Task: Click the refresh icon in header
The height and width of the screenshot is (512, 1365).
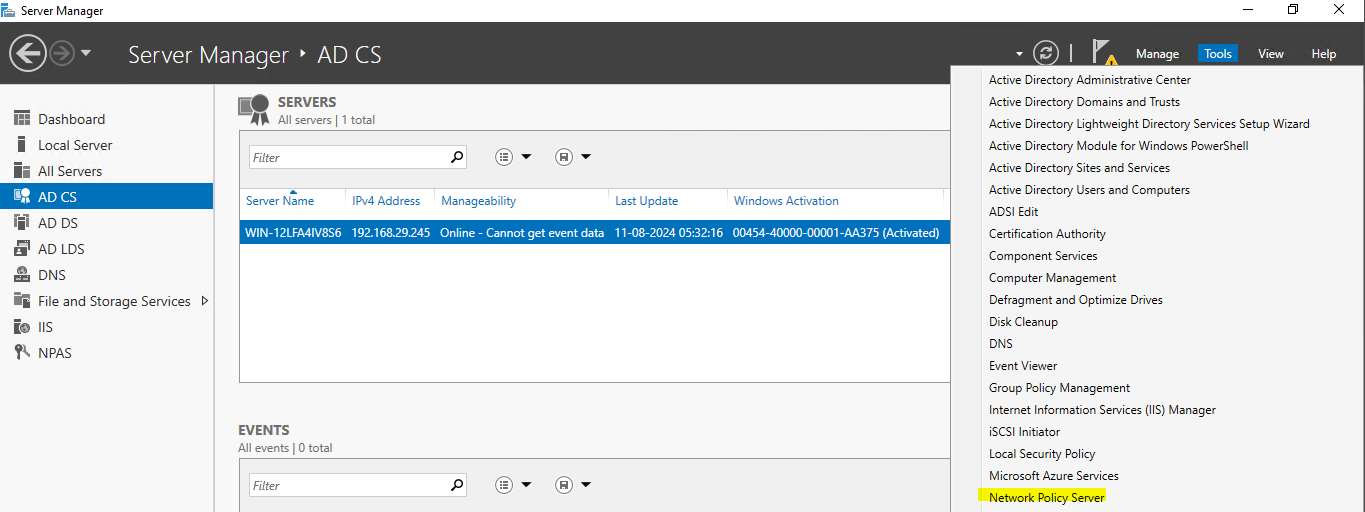Action: pos(1046,53)
